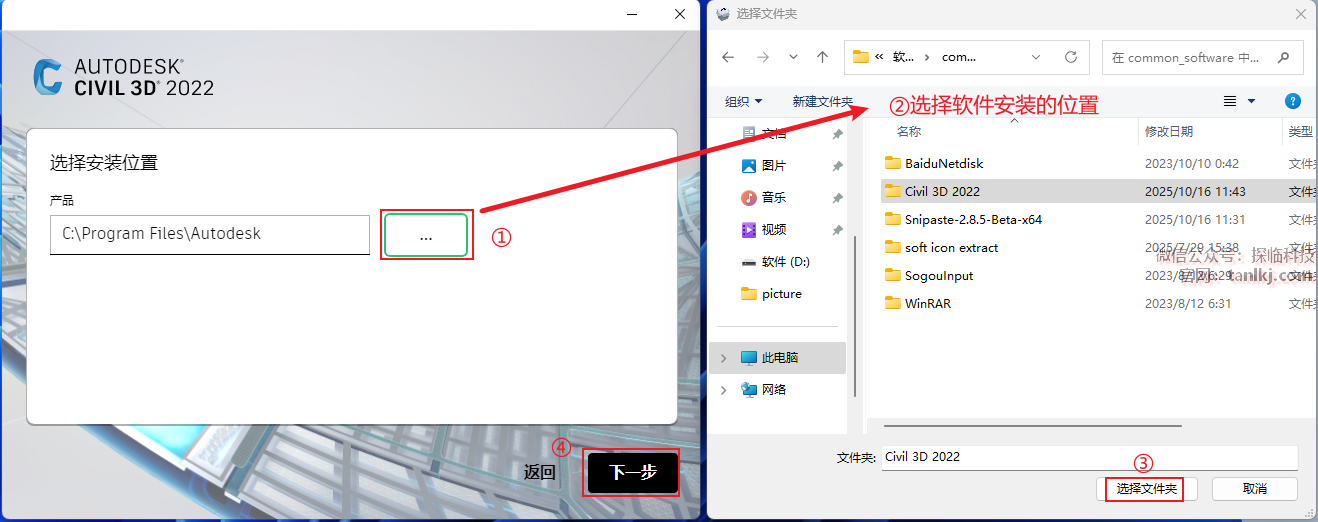The image size is (1318, 522).
Task: Click the browse "..." button in installer
Action: click(426, 235)
